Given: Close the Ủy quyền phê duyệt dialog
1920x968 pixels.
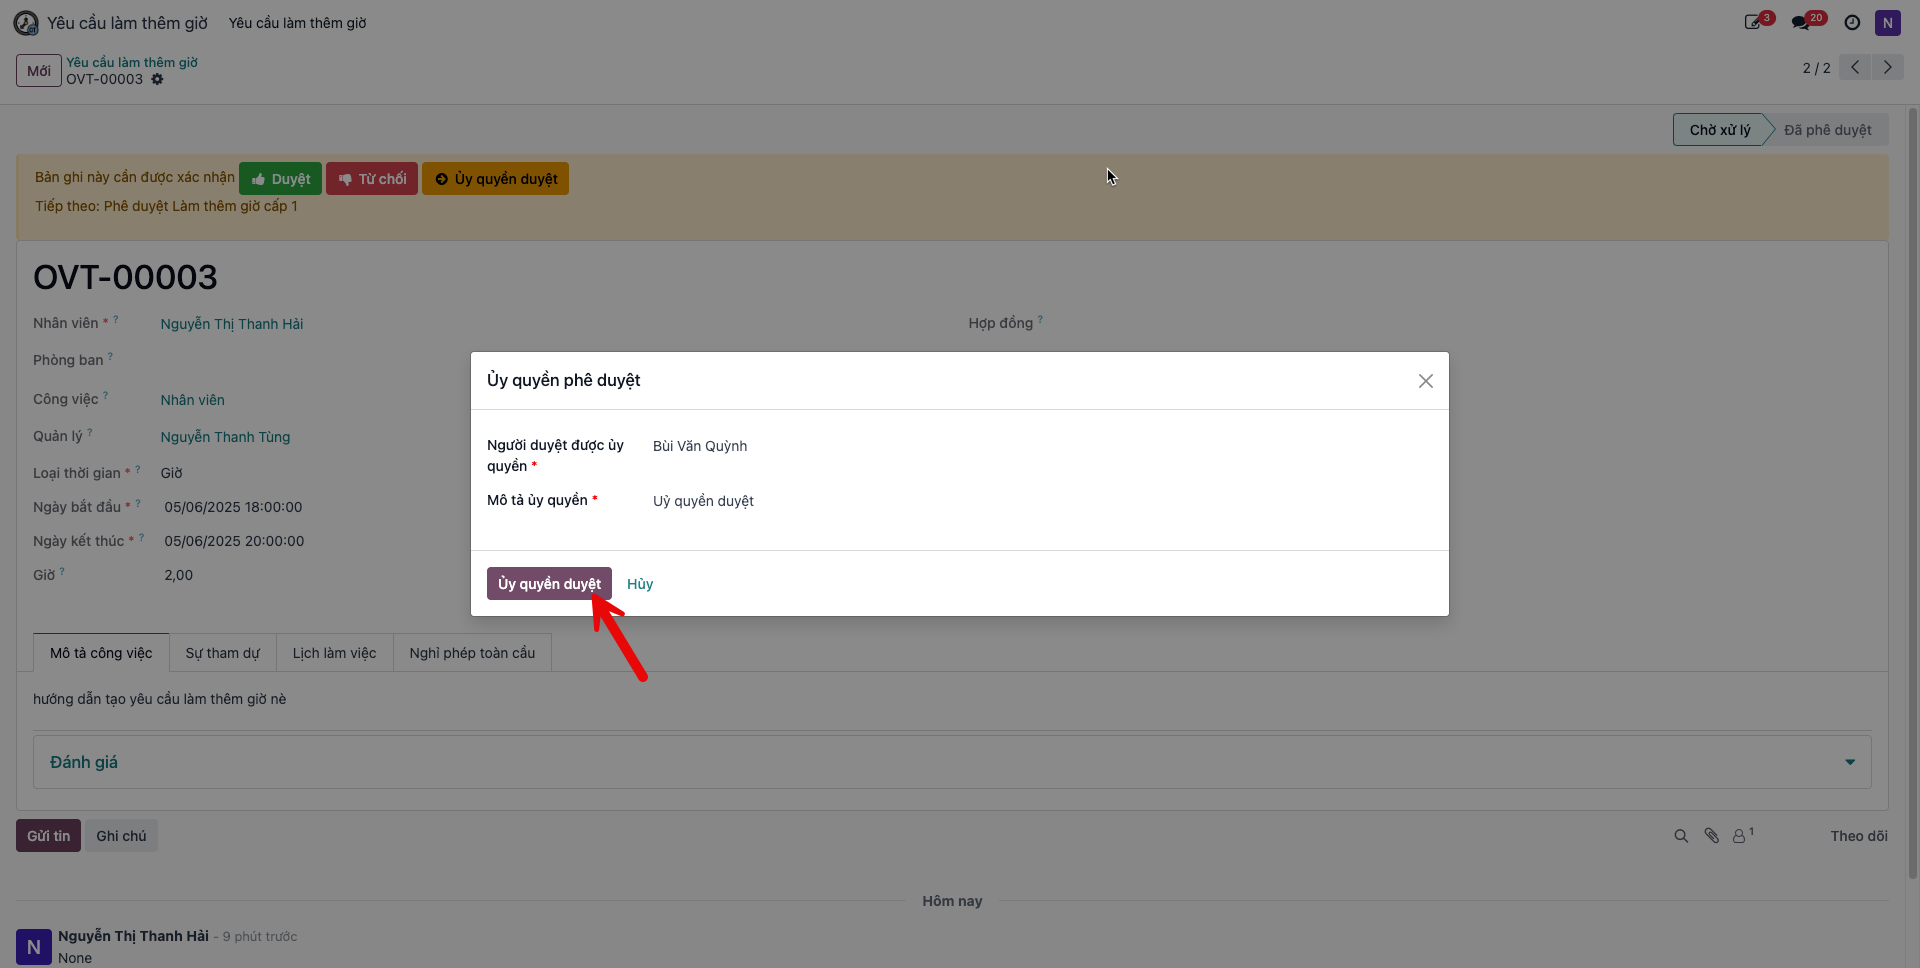Looking at the screenshot, I should click(1426, 381).
